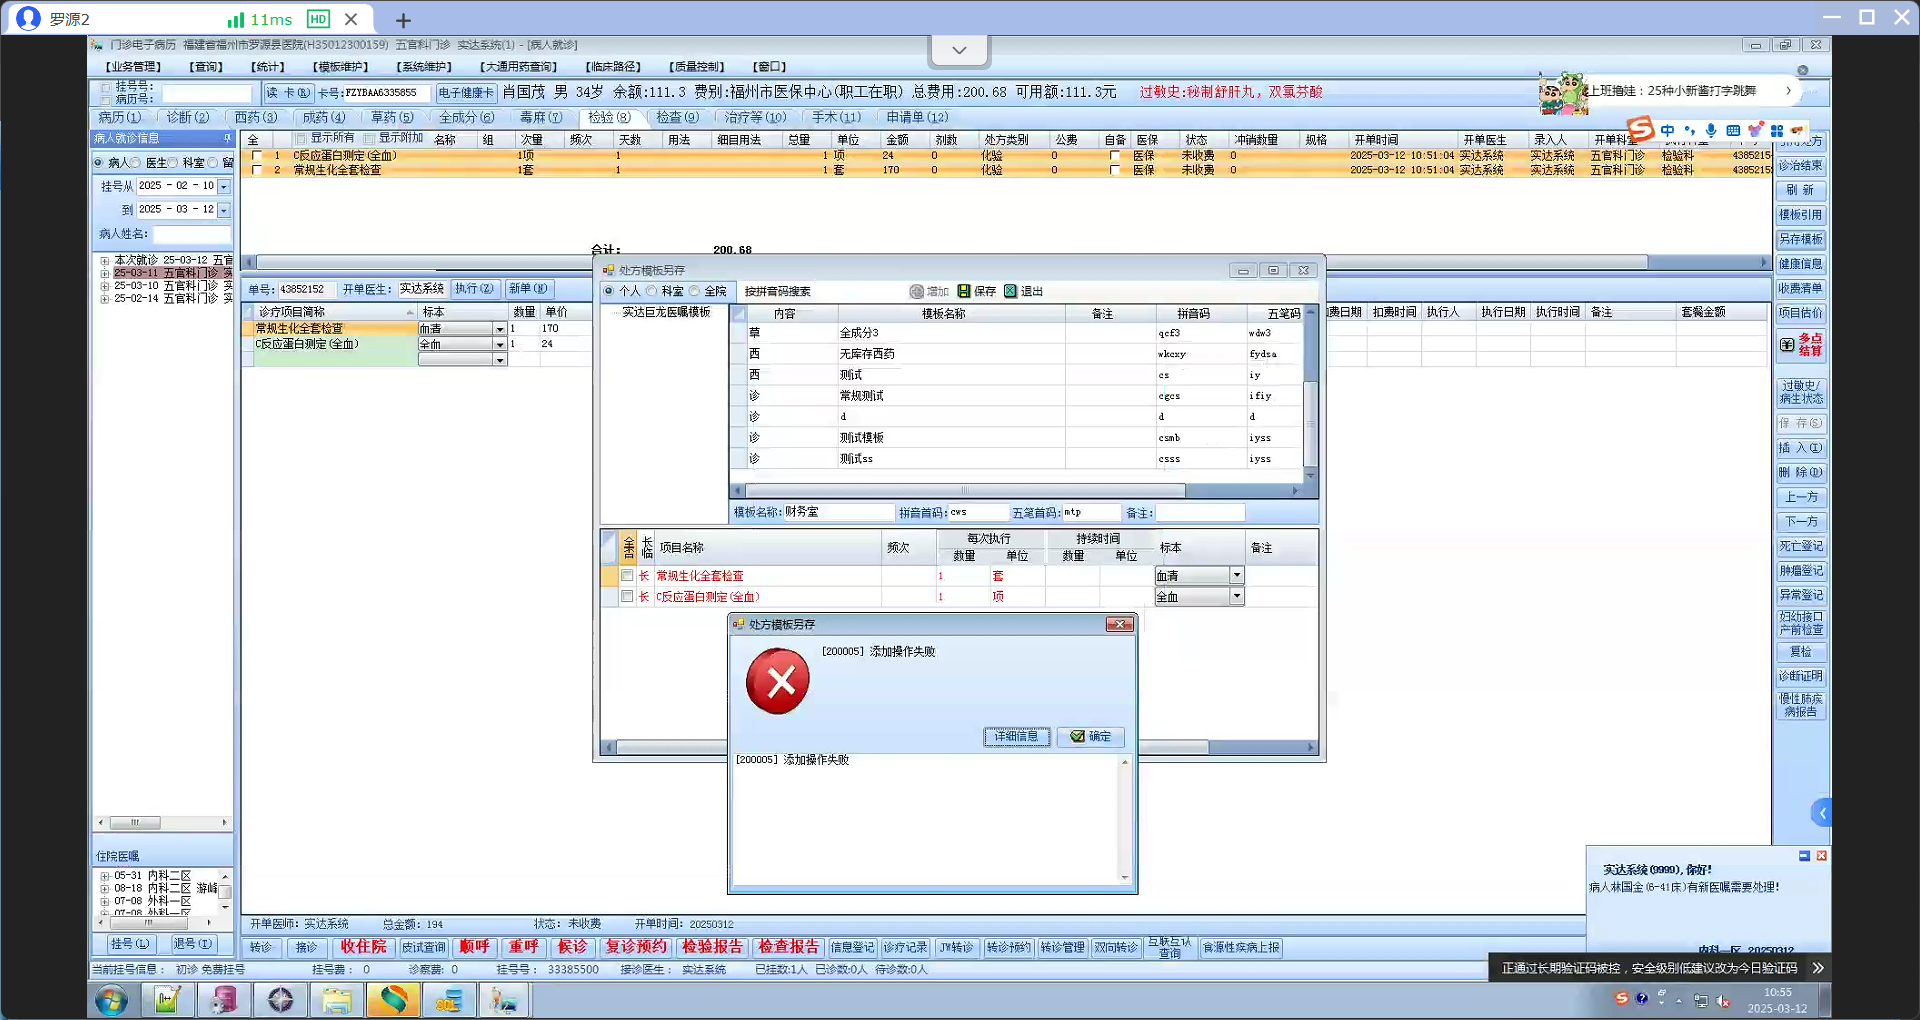Open the orange database app in taskbar
The height and width of the screenshot is (1020, 1920).
click(x=449, y=1000)
